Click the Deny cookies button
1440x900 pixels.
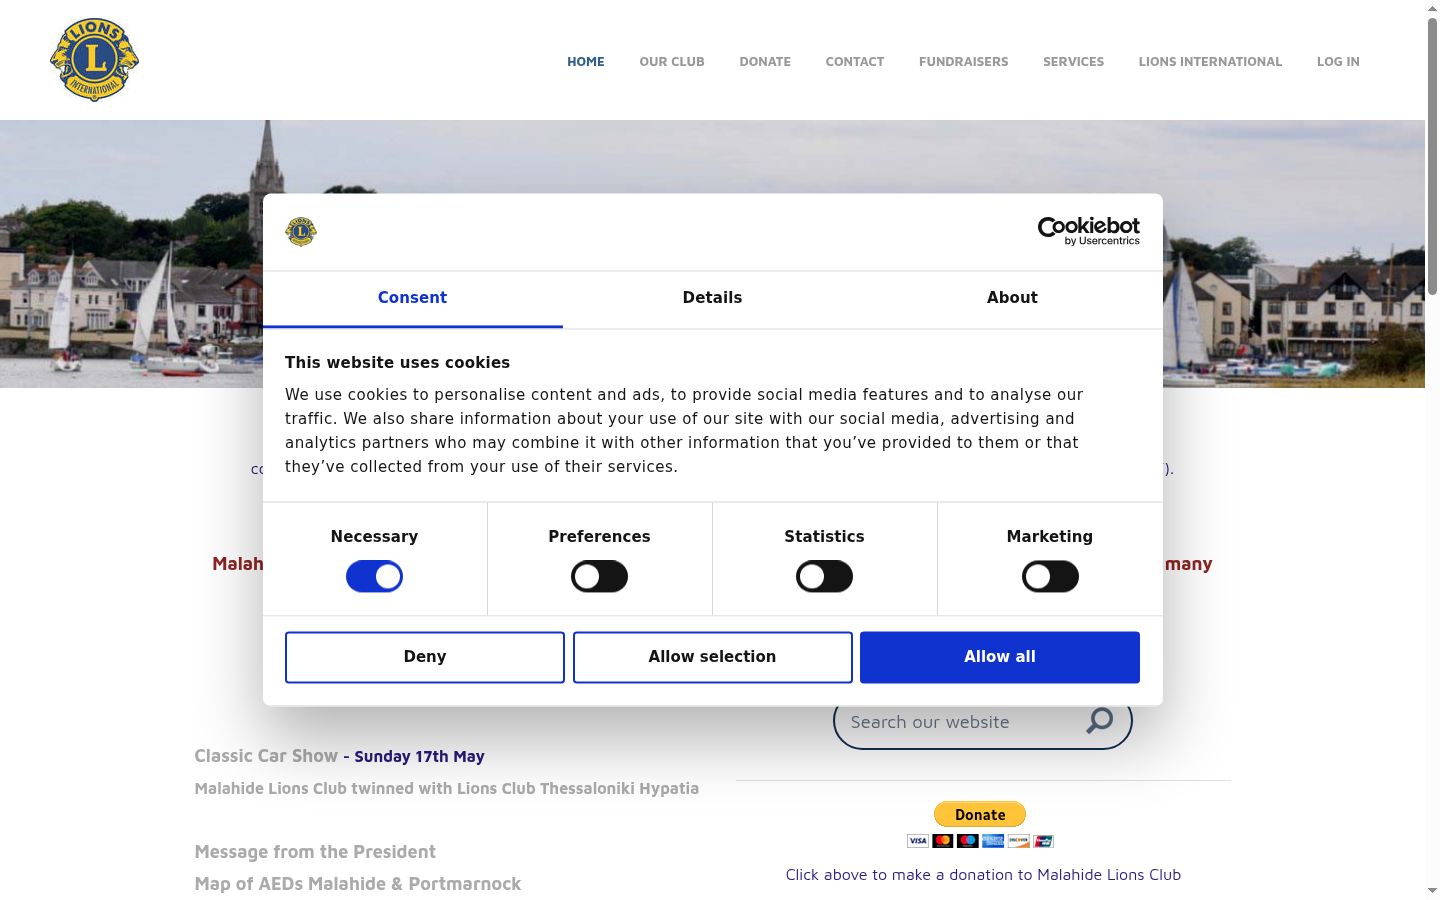[425, 657]
